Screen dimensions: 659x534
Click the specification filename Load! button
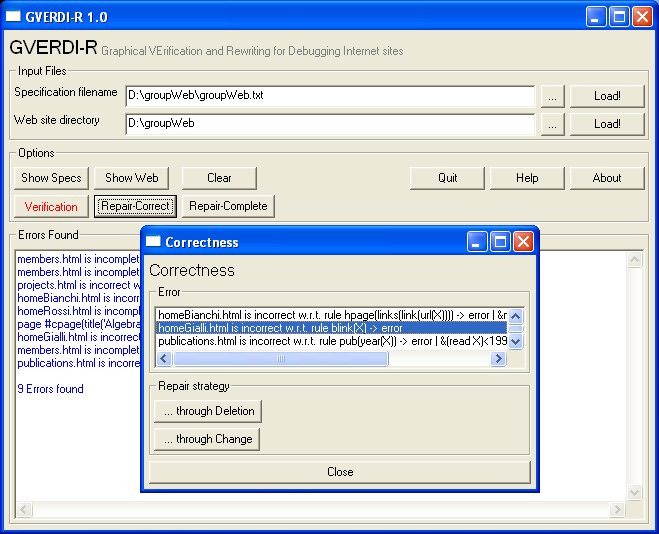607,96
